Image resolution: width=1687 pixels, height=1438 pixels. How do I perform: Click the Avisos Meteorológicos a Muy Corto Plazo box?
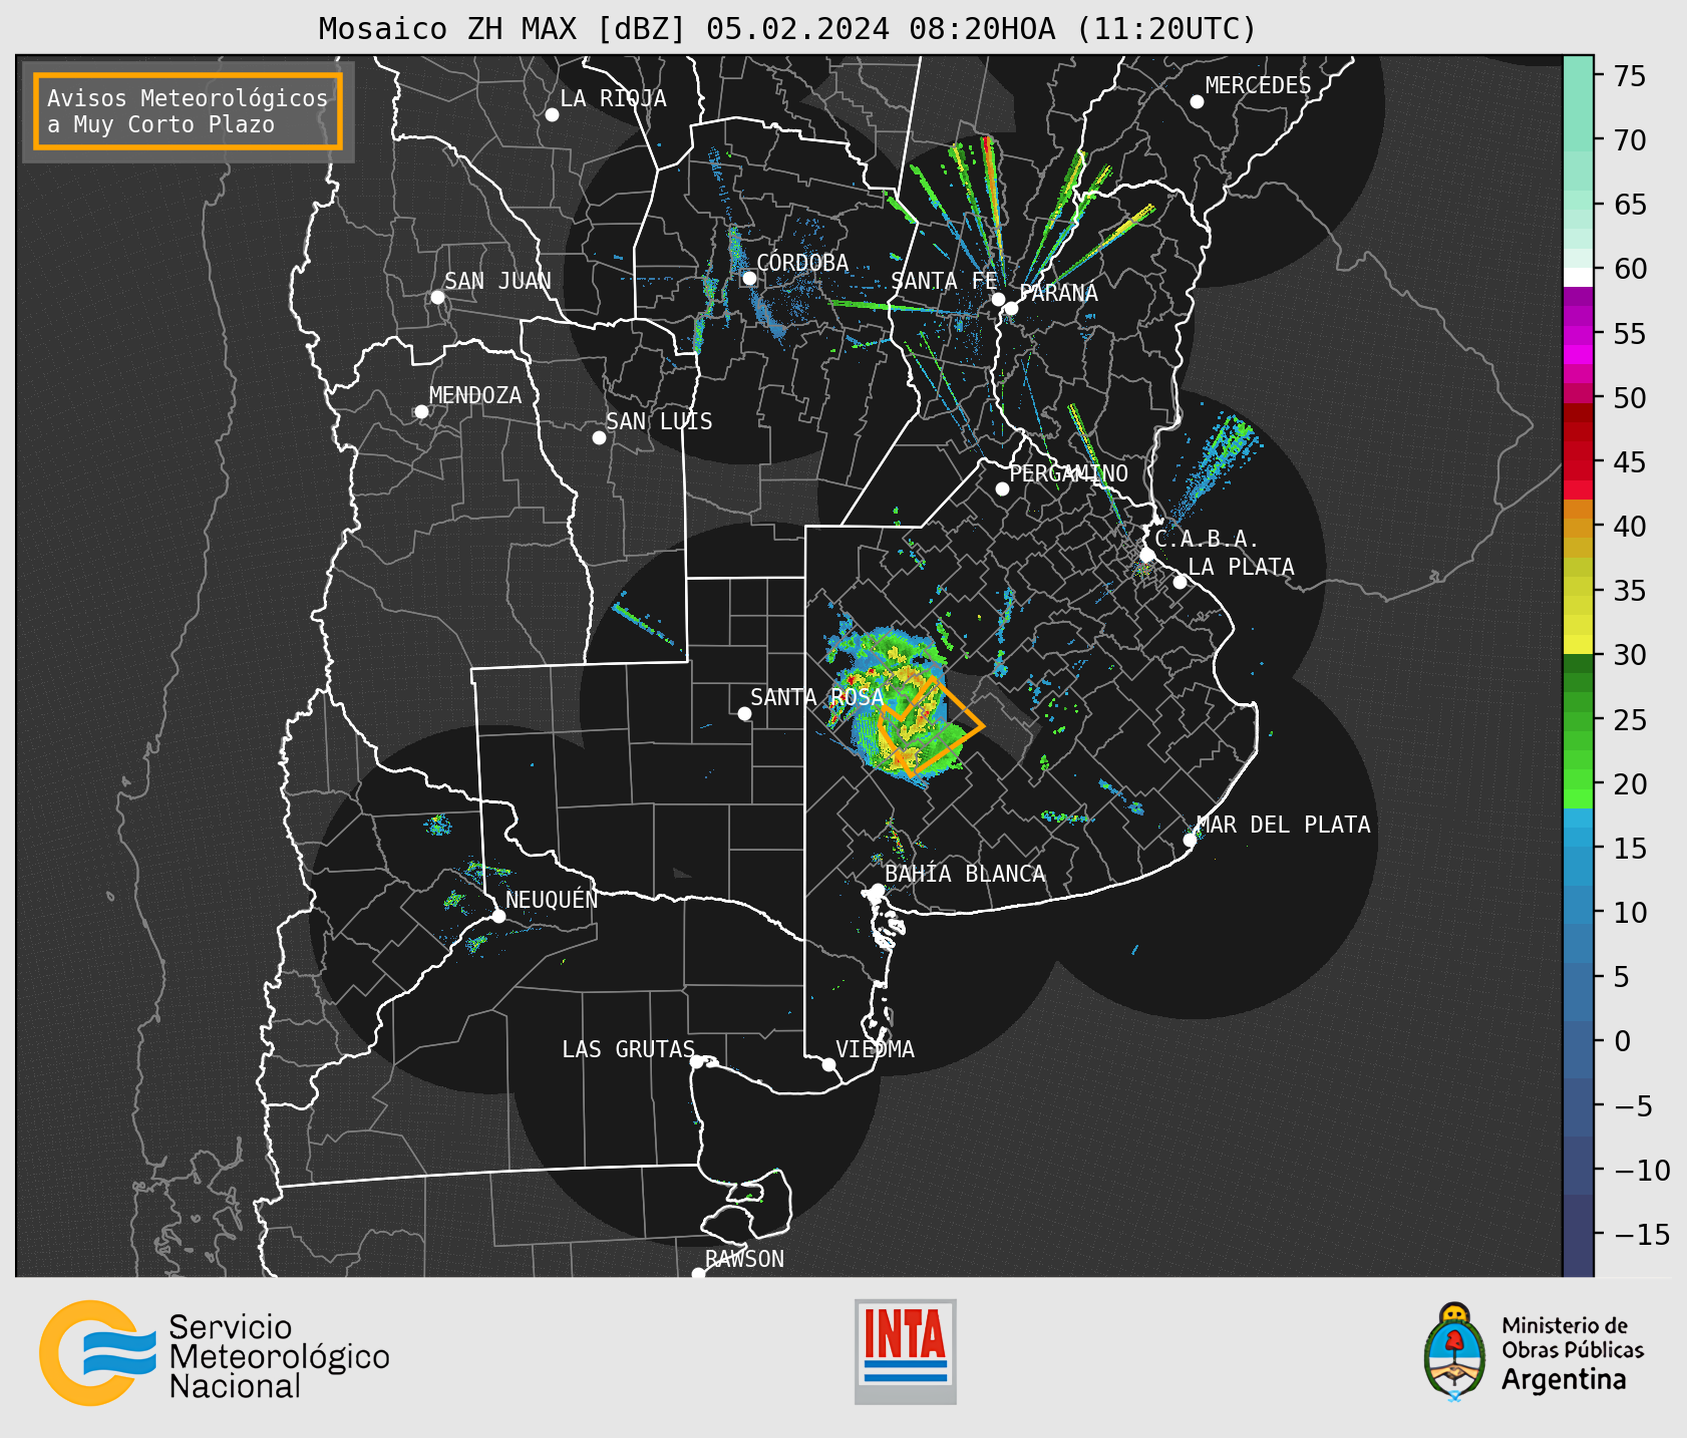(188, 111)
